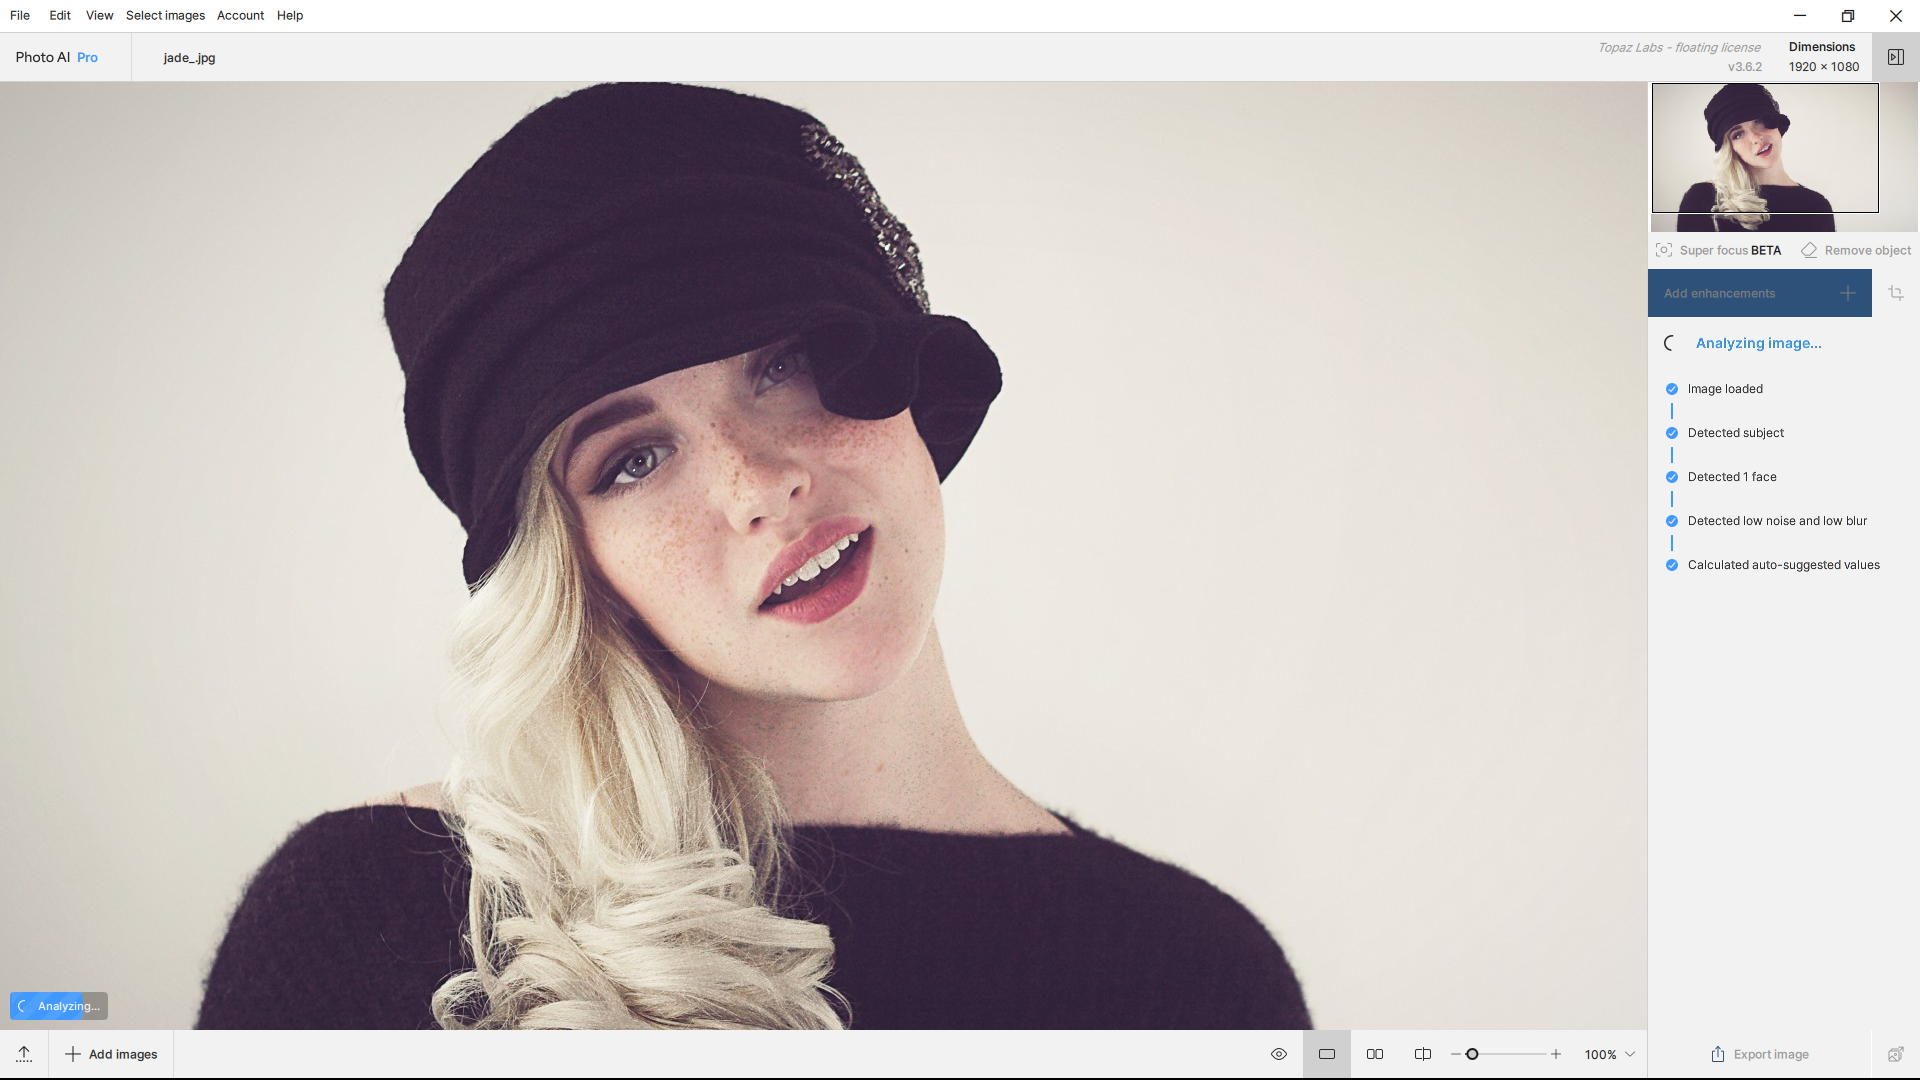
Task: Open the Select images menu
Action: pyautogui.click(x=165, y=15)
